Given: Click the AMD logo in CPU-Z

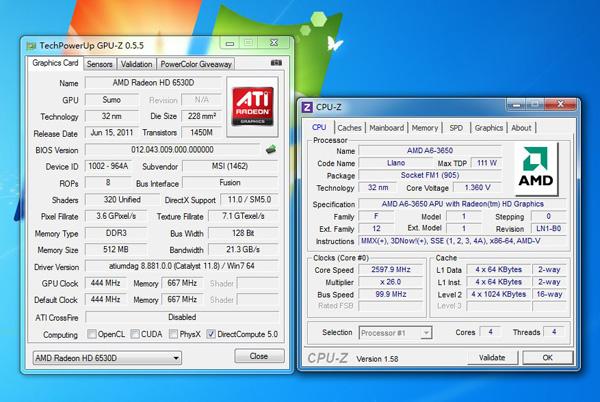Looking at the screenshot, I should point(536,168).
